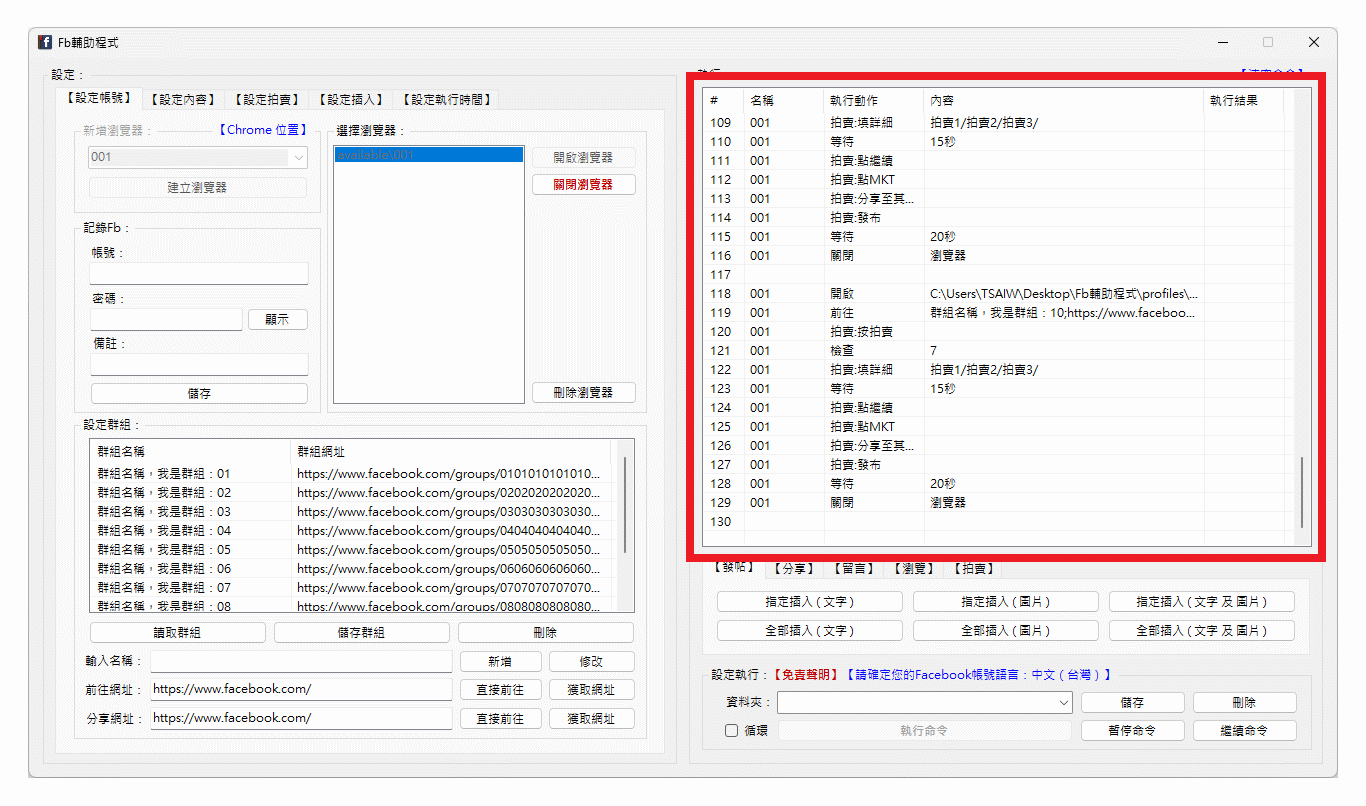Open the 資料夾 dropdown
1366x806 pixels.
tap(925, 703)
